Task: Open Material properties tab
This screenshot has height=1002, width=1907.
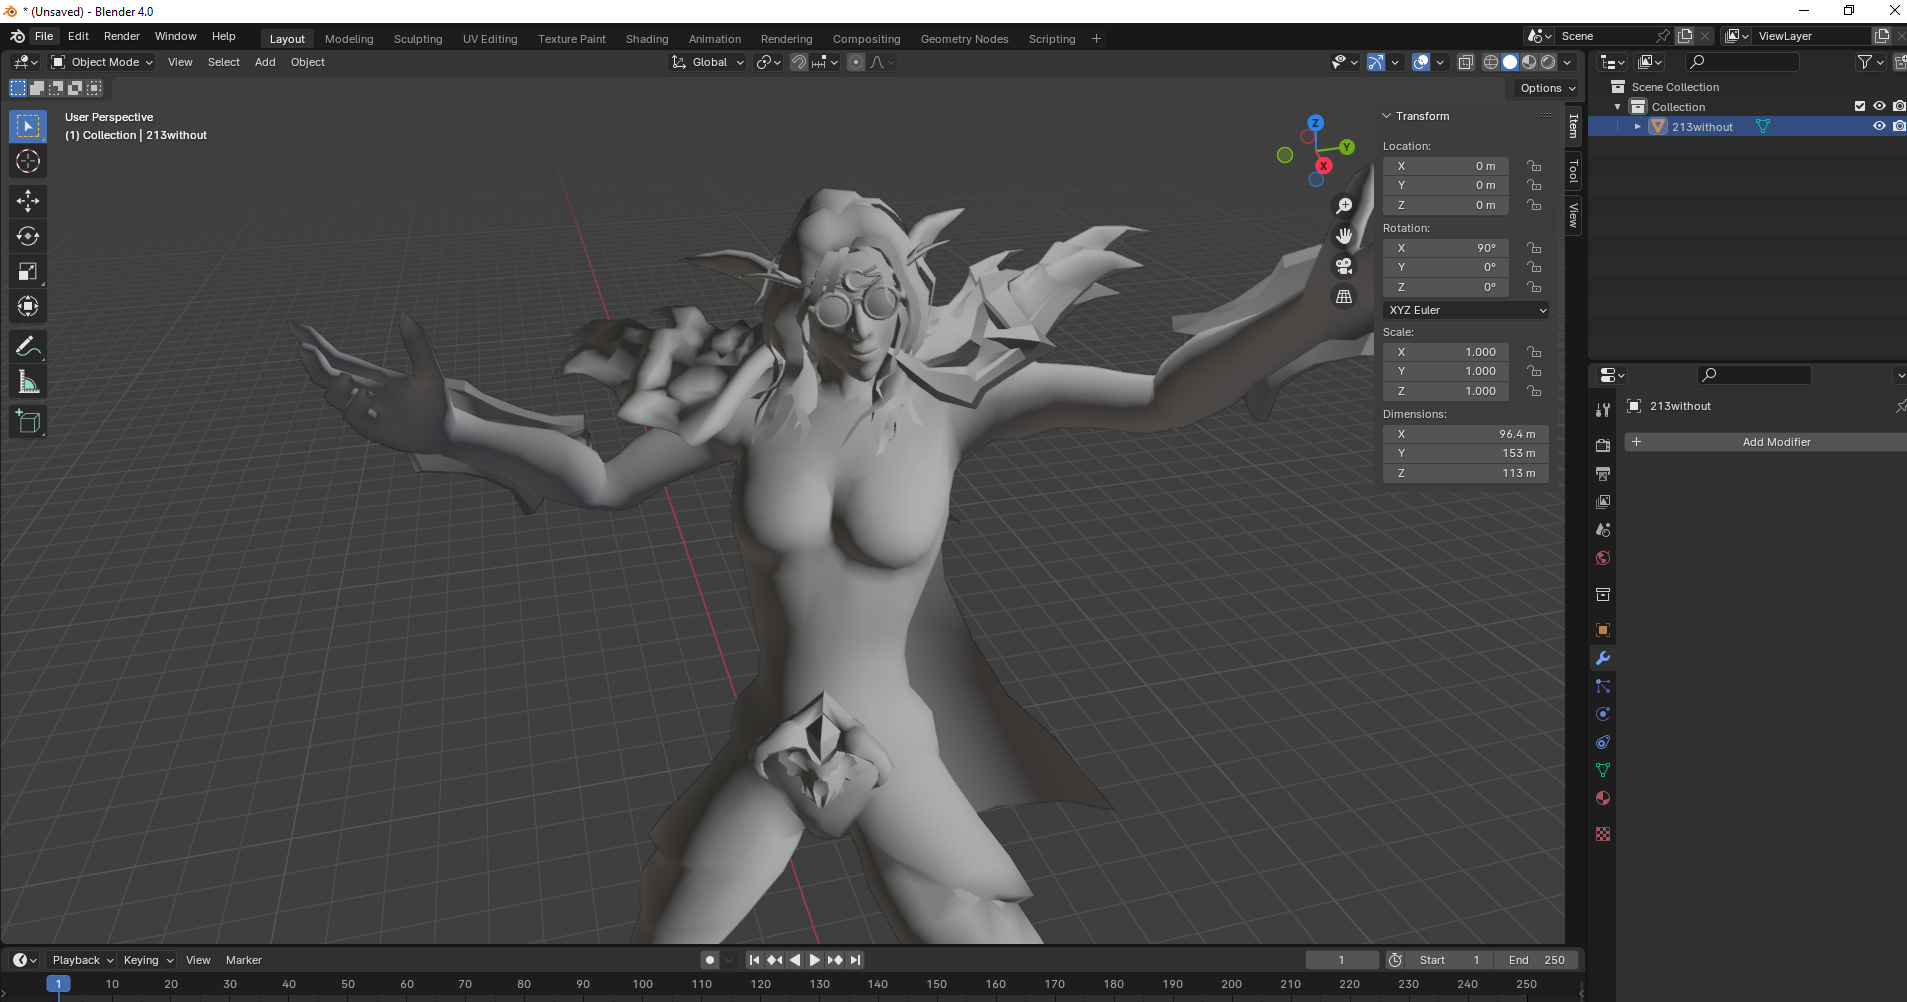Action: click(x=1603, y=798)
